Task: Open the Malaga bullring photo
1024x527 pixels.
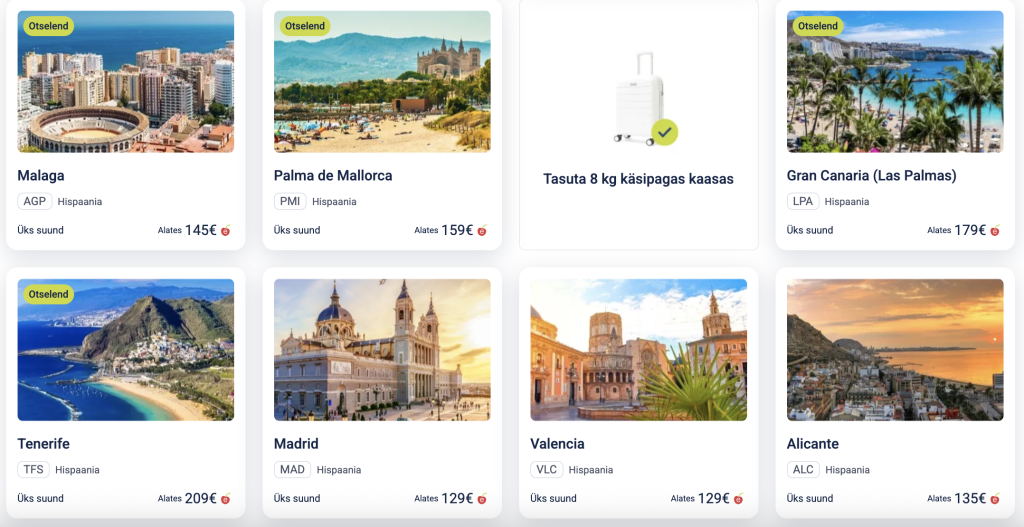Action: [x=125, y=82]
